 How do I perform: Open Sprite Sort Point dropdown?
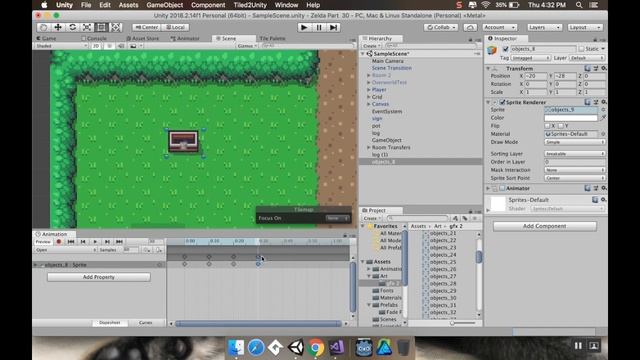(x=574, y=178)
